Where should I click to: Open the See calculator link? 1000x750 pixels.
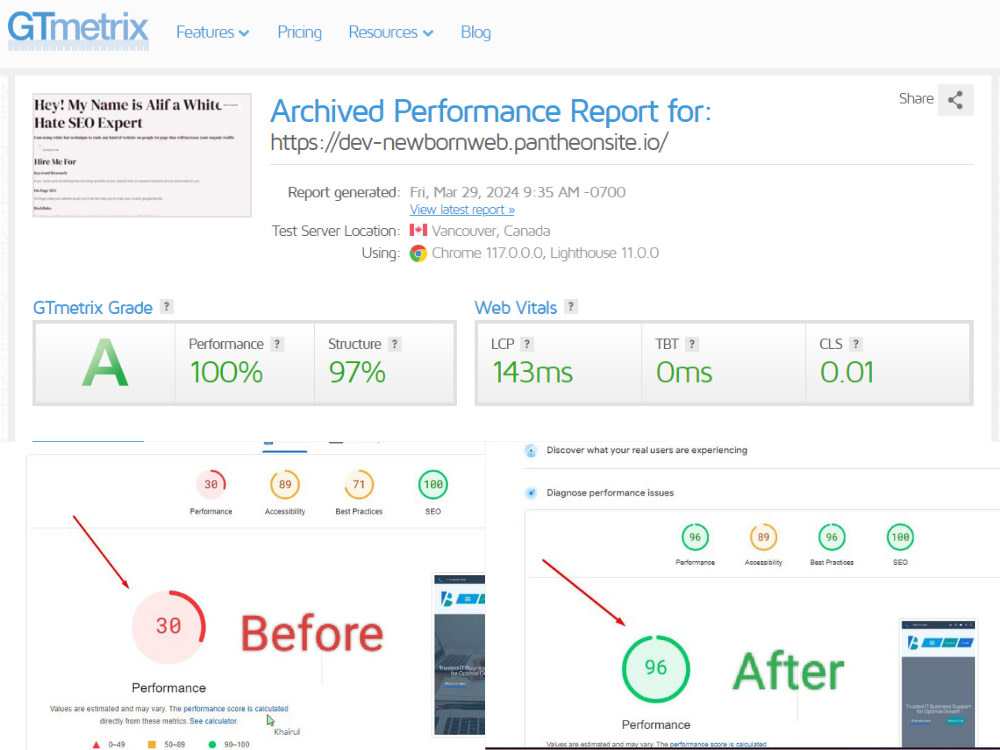point(213,720)
